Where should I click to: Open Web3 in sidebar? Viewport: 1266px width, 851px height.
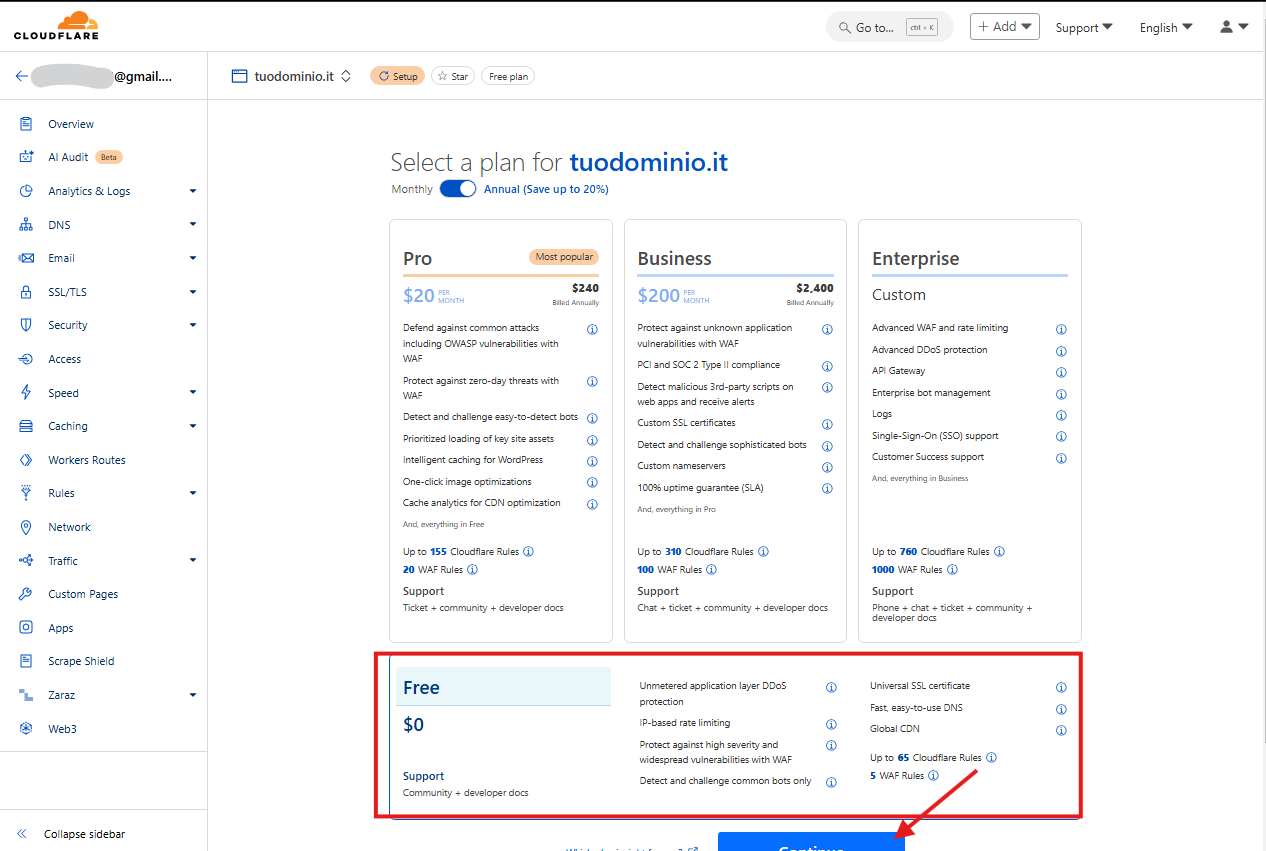coord(62,729)
